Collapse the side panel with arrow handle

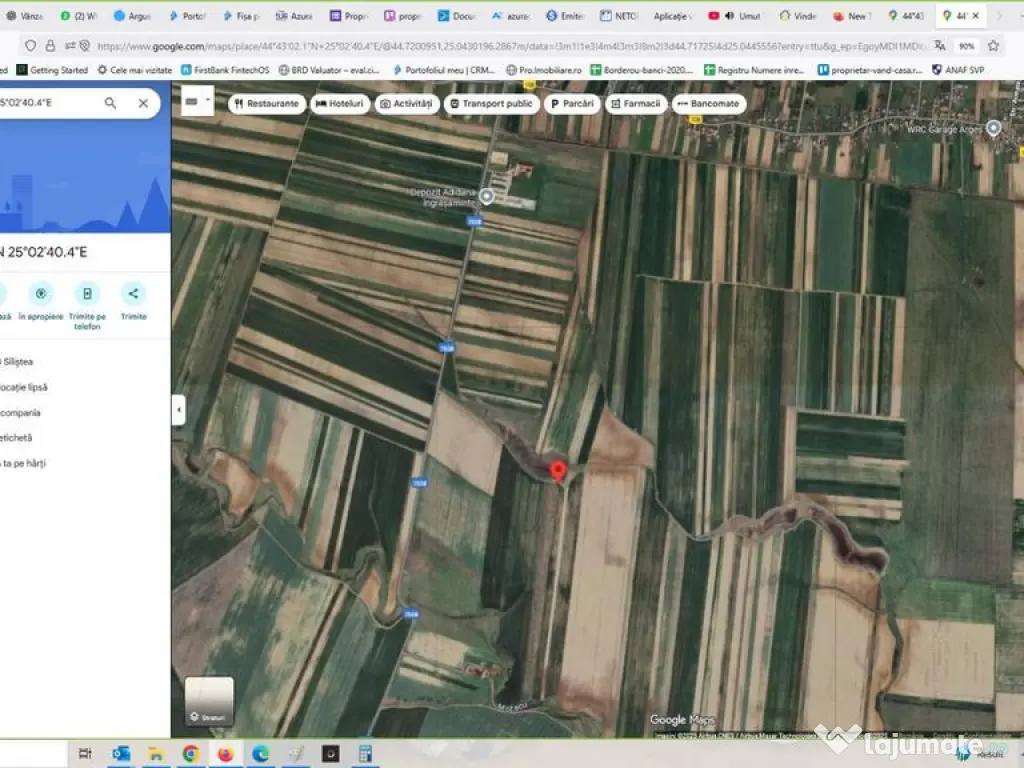178,409
